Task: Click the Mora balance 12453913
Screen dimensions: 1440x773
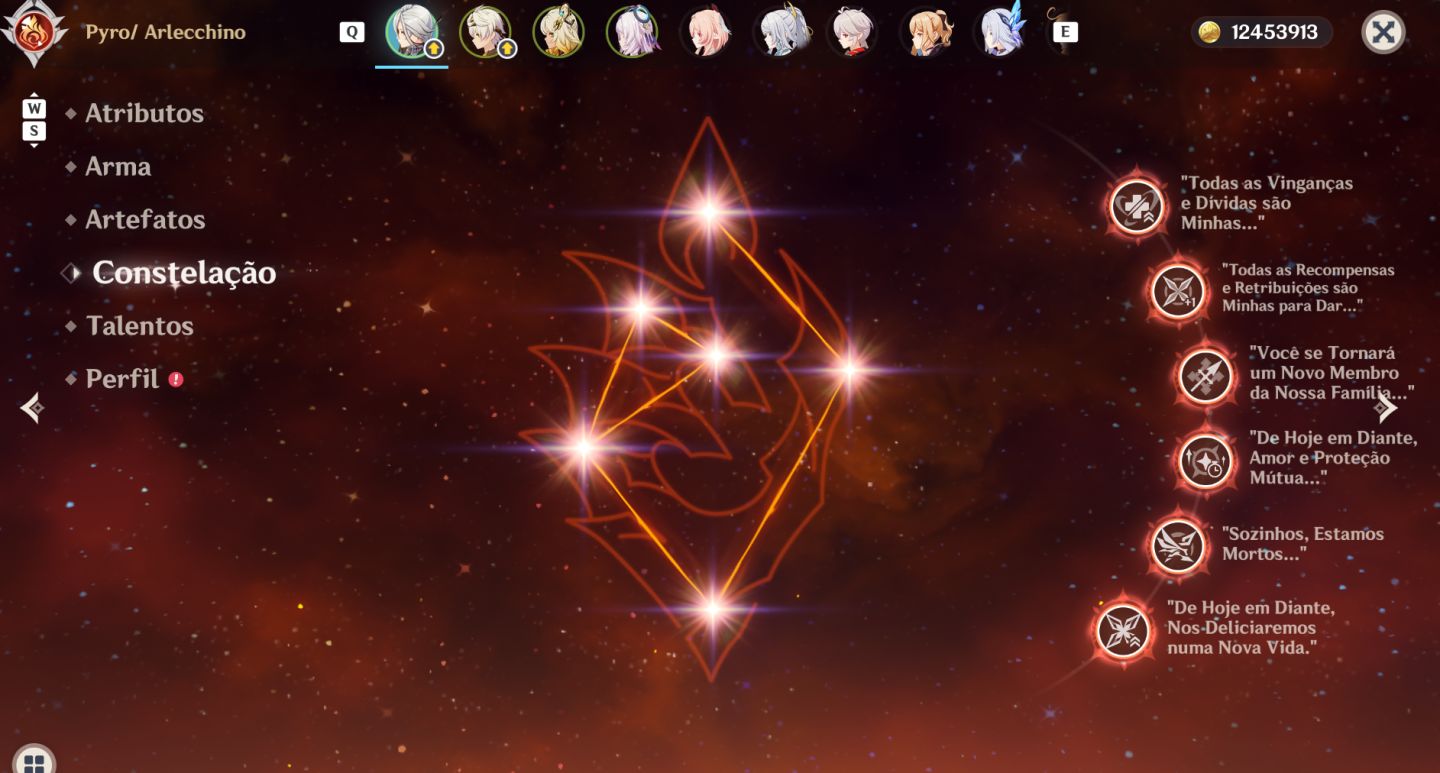Action: (x=1275, y=32)
